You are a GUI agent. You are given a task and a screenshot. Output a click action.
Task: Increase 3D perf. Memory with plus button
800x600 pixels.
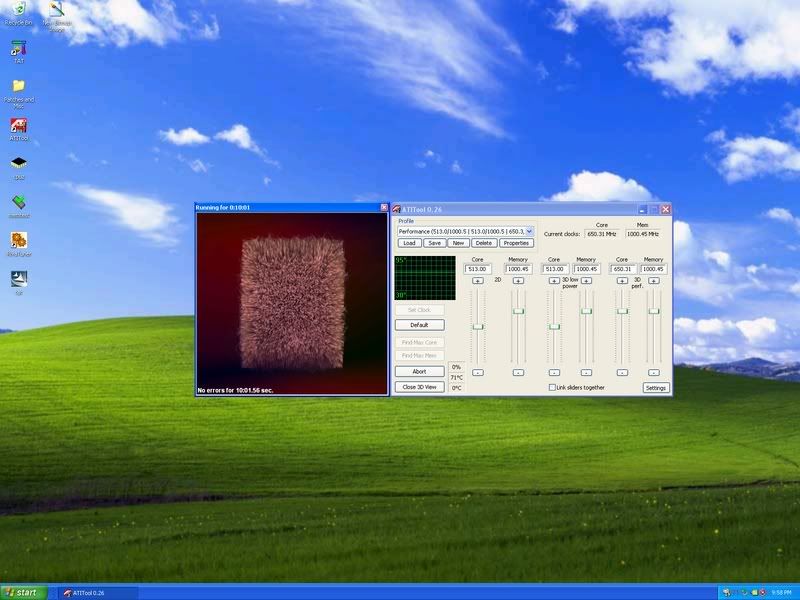pos(654,281)
